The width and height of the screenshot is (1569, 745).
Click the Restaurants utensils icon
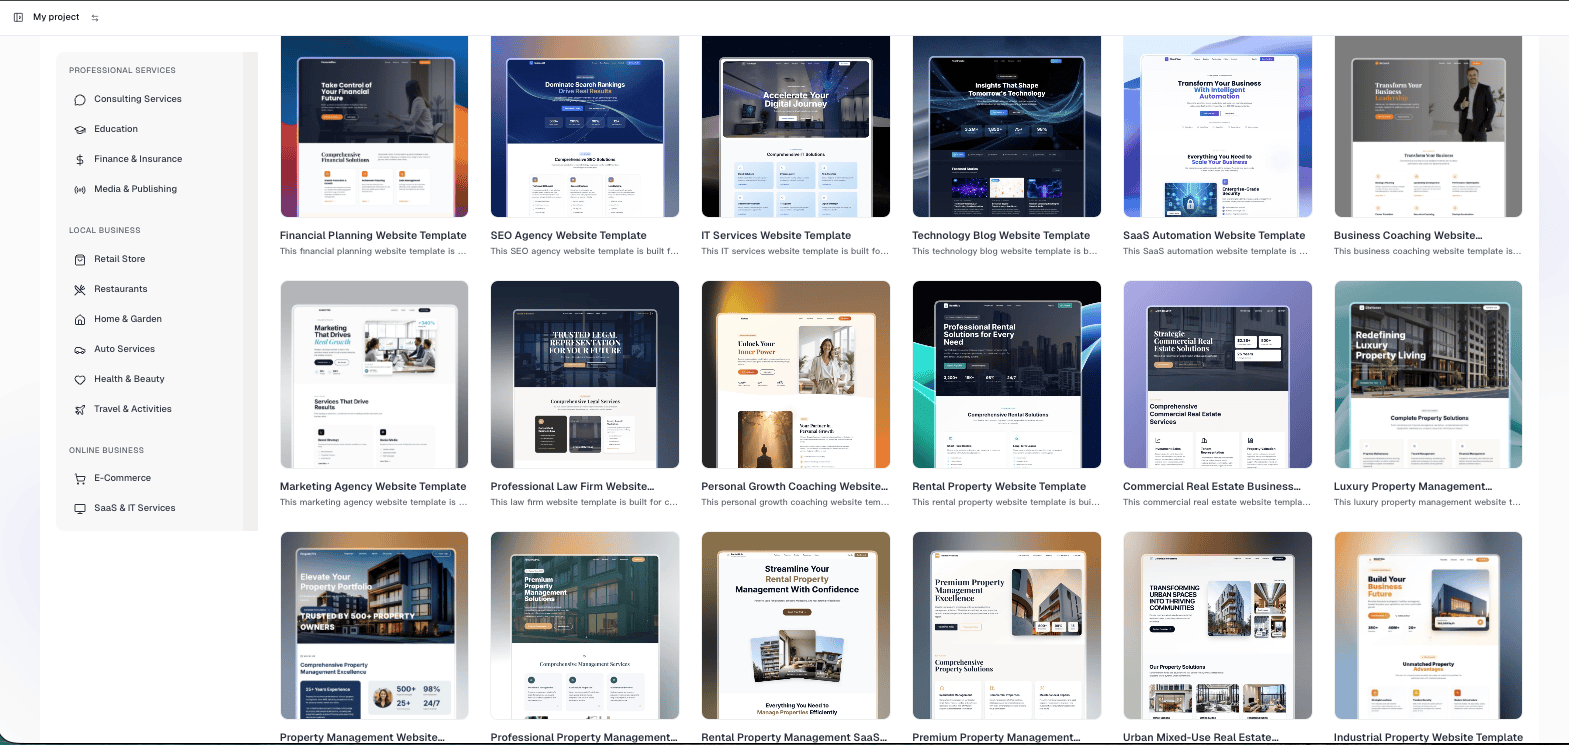(80, 290)
